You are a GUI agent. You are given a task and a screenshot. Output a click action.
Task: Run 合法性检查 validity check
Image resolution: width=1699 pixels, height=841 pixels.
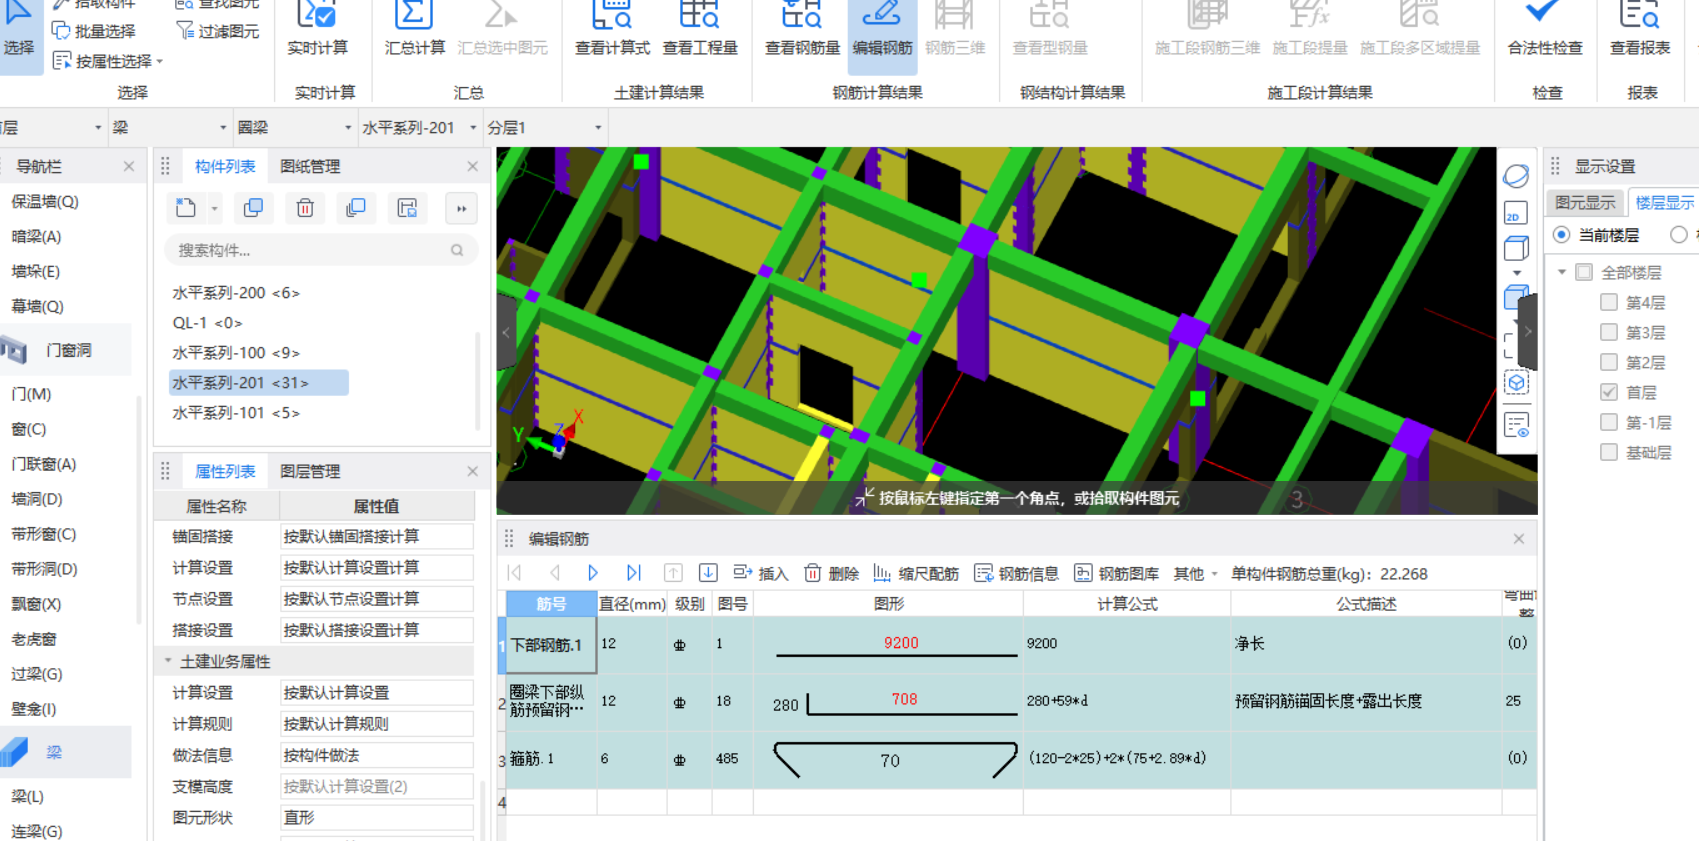pyautogui.click(x=1545, y=30)
